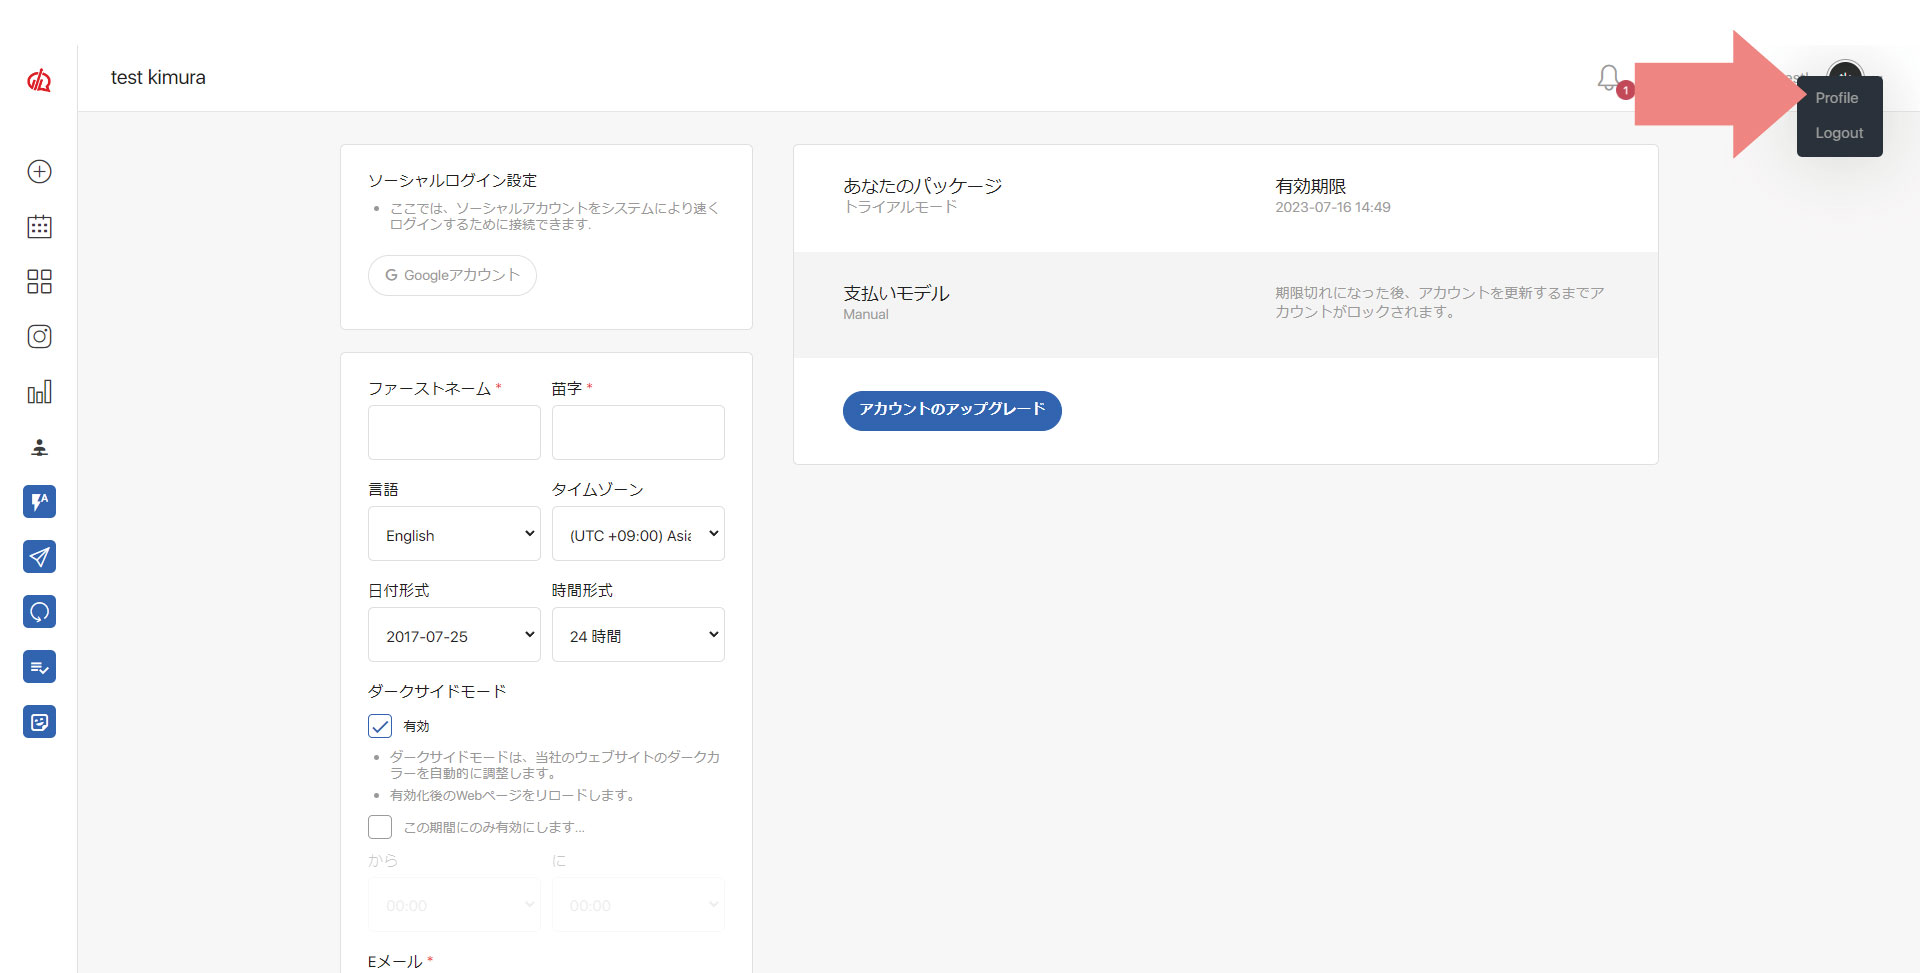Open the calendar icon in sidebar
Viewport: 1920px width, 973px height.
[x=39, y=227]
